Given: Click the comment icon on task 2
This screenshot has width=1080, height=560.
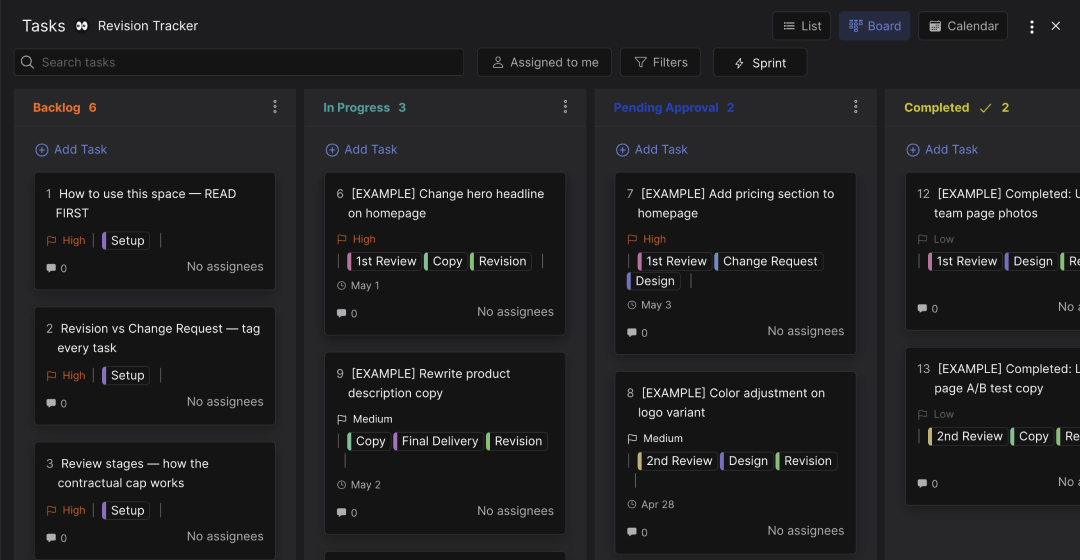Looking at the screenshot, I should click(51, 403).
